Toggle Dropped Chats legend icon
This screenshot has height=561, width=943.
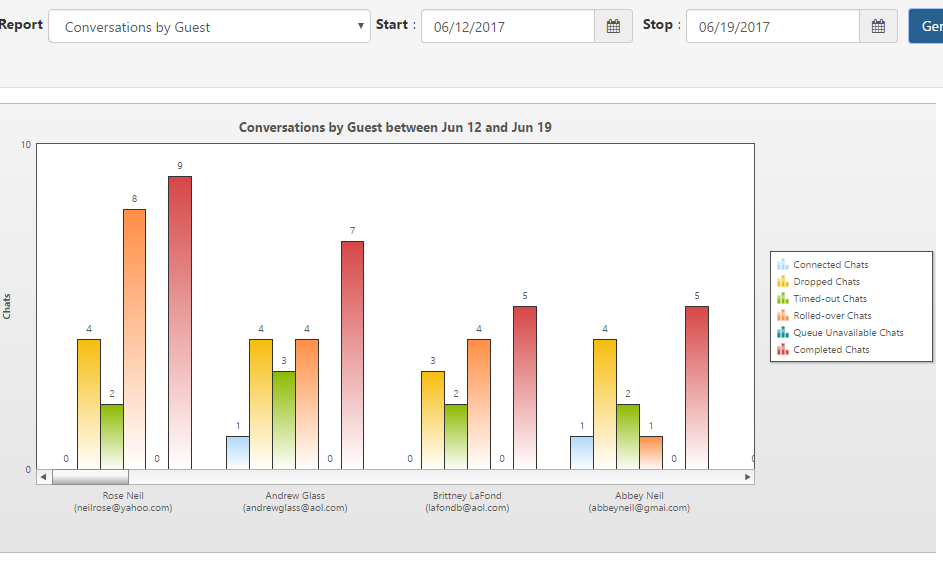pos(782,281)
